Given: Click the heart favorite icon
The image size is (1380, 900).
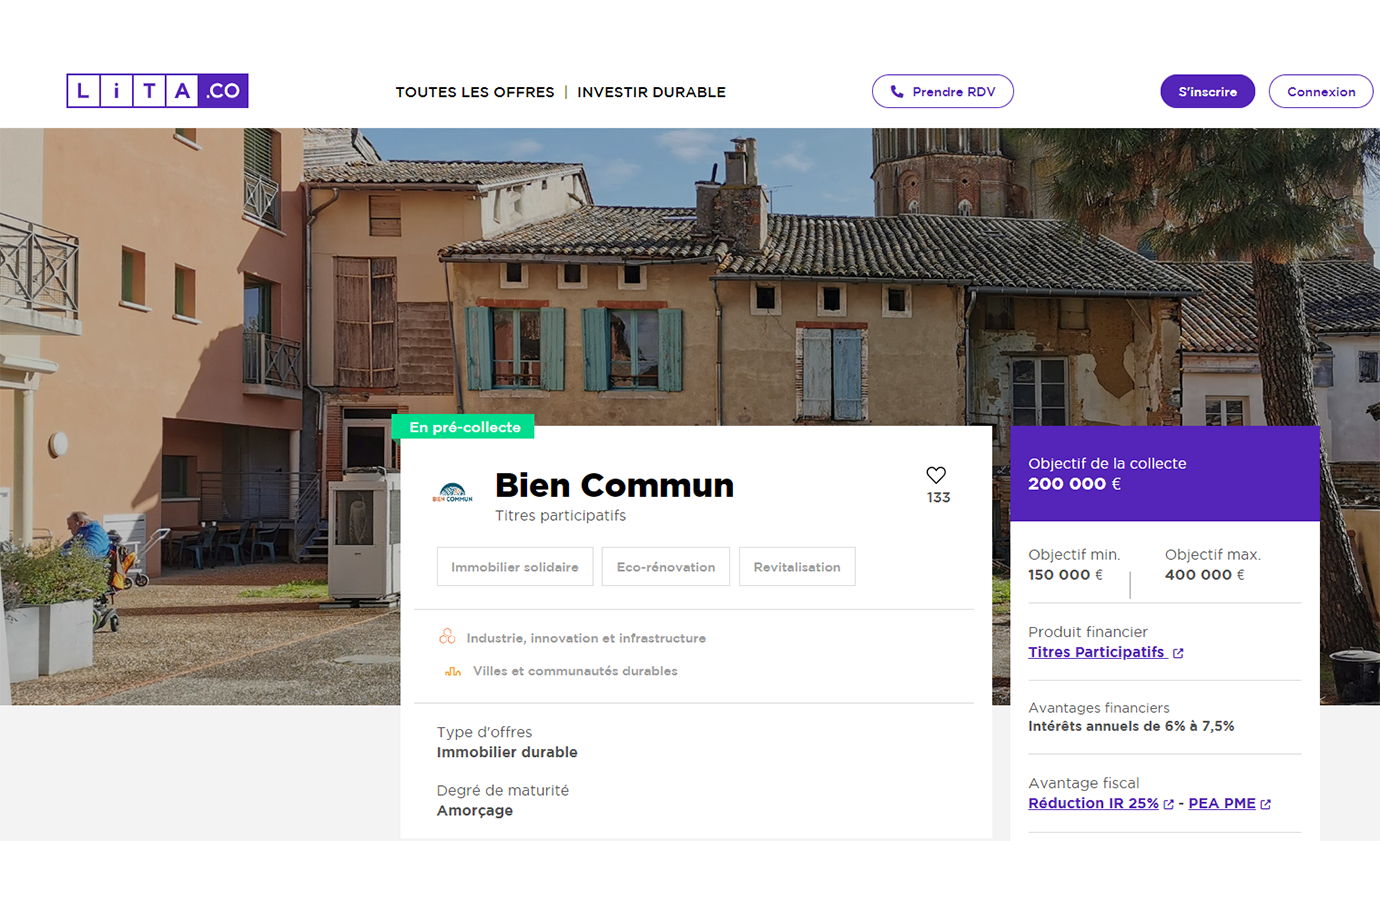Looking at the screenshot, I should pyautogui.click(x=936, y=475).
